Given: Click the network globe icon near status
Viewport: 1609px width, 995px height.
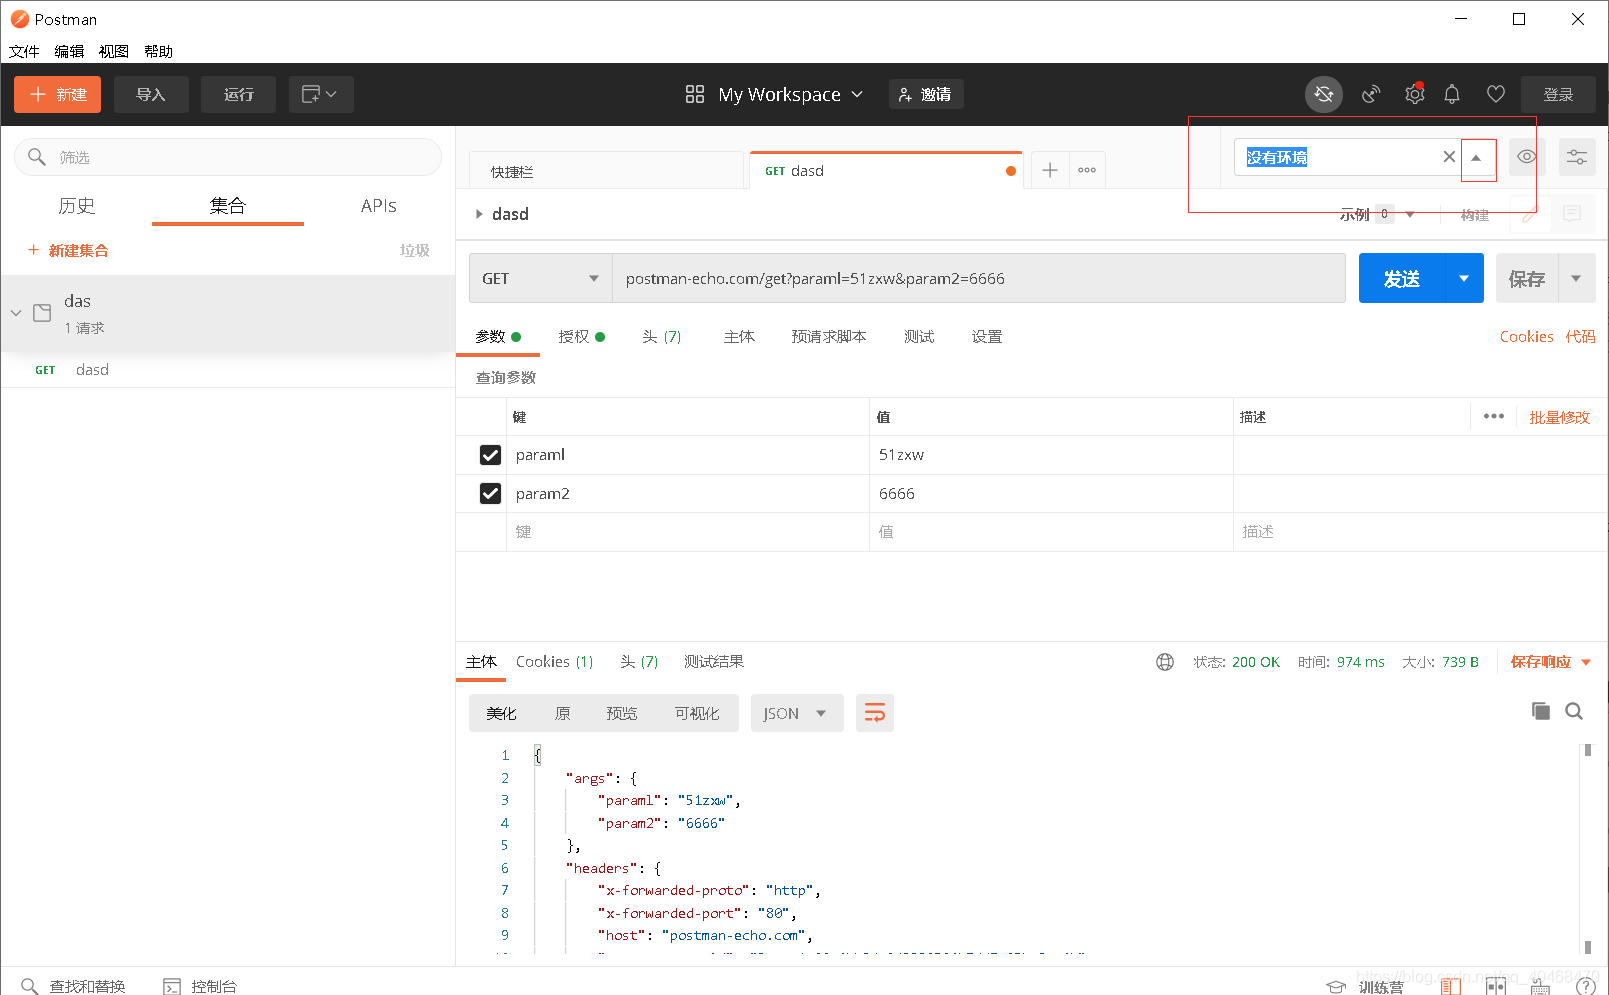Looking at the screenshot, I should click(1165, 662).
